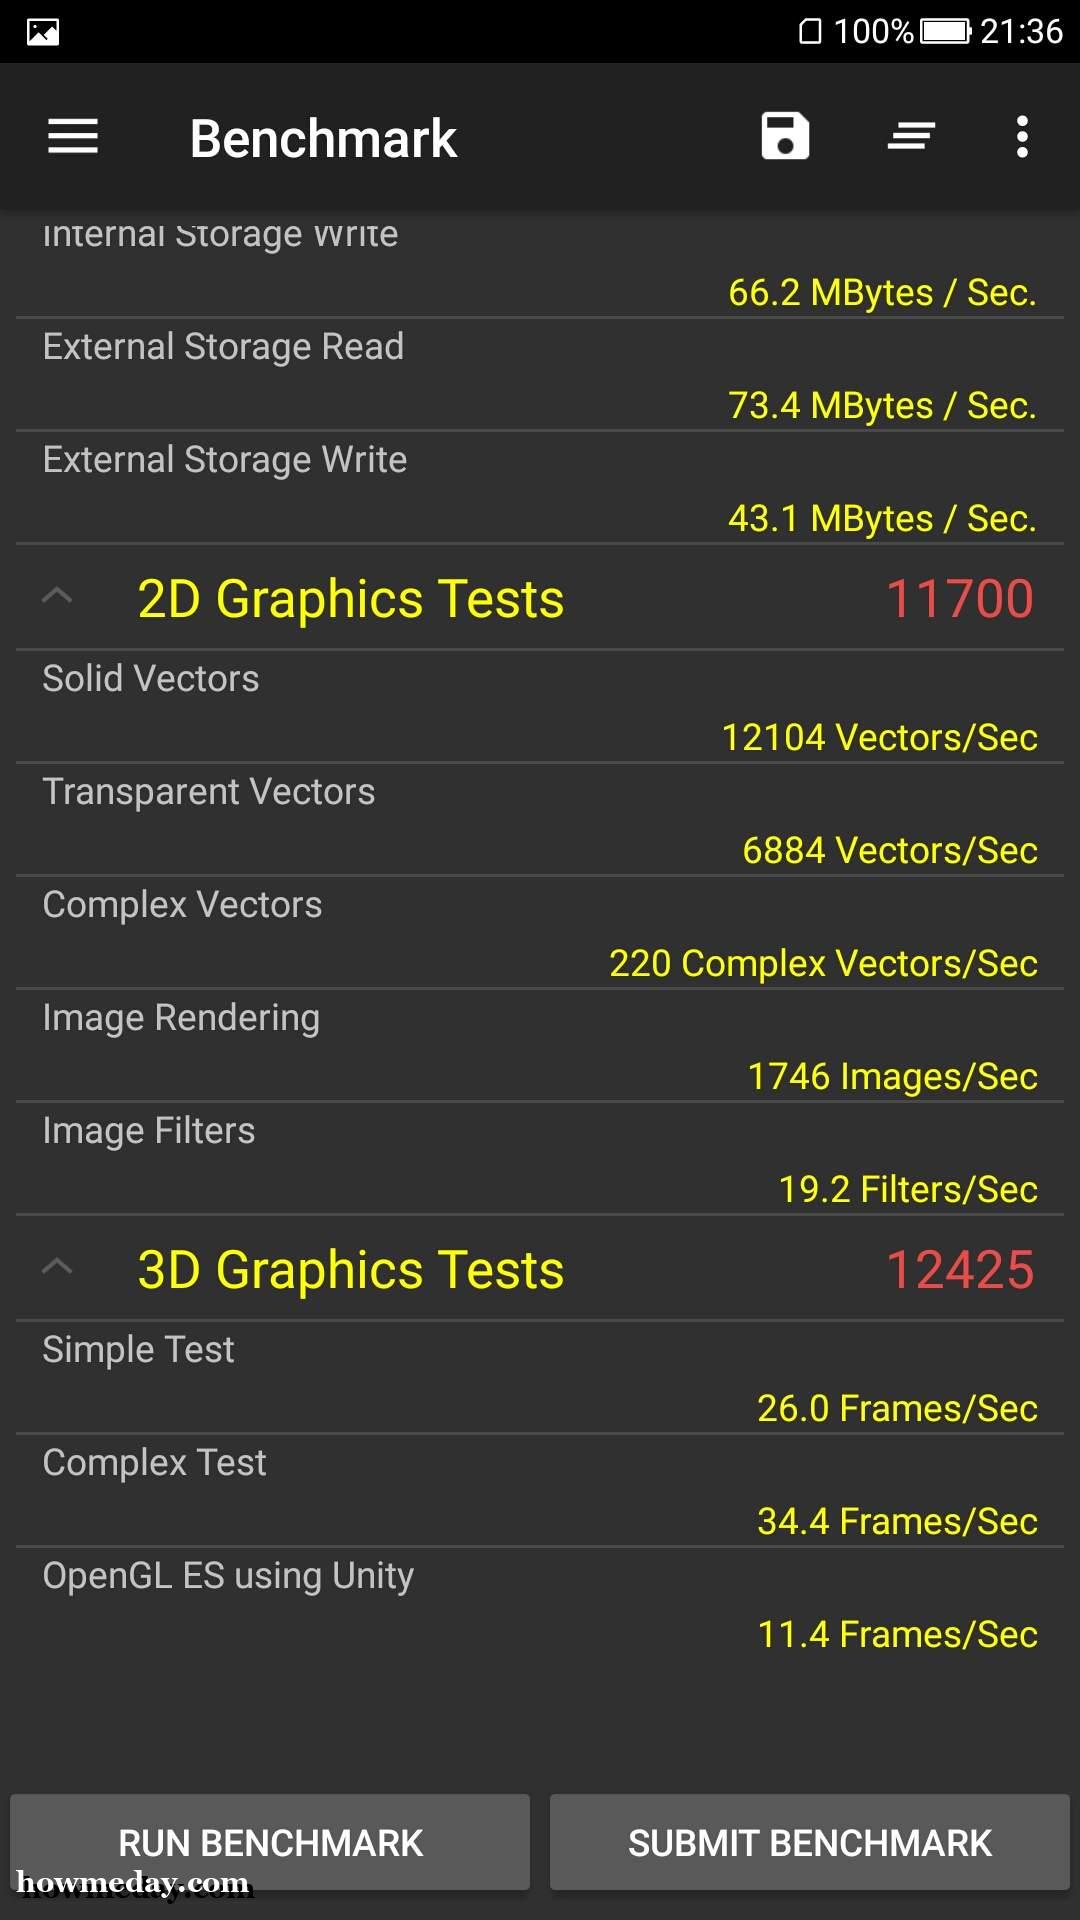The image size is (1080, 1920).
Task: Select the 3D Graphics score 12425
Action: (x=960, y=1270)
